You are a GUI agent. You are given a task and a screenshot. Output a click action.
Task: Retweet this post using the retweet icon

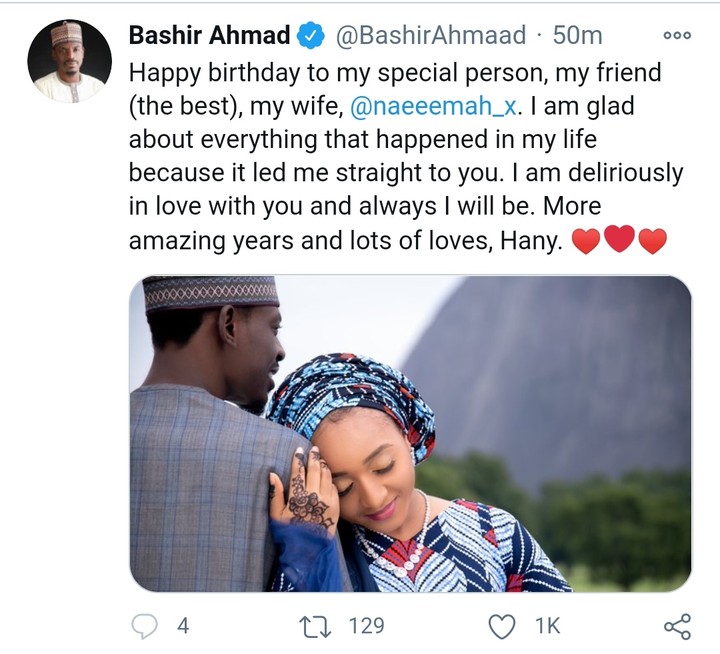click(x=319, y=625)
